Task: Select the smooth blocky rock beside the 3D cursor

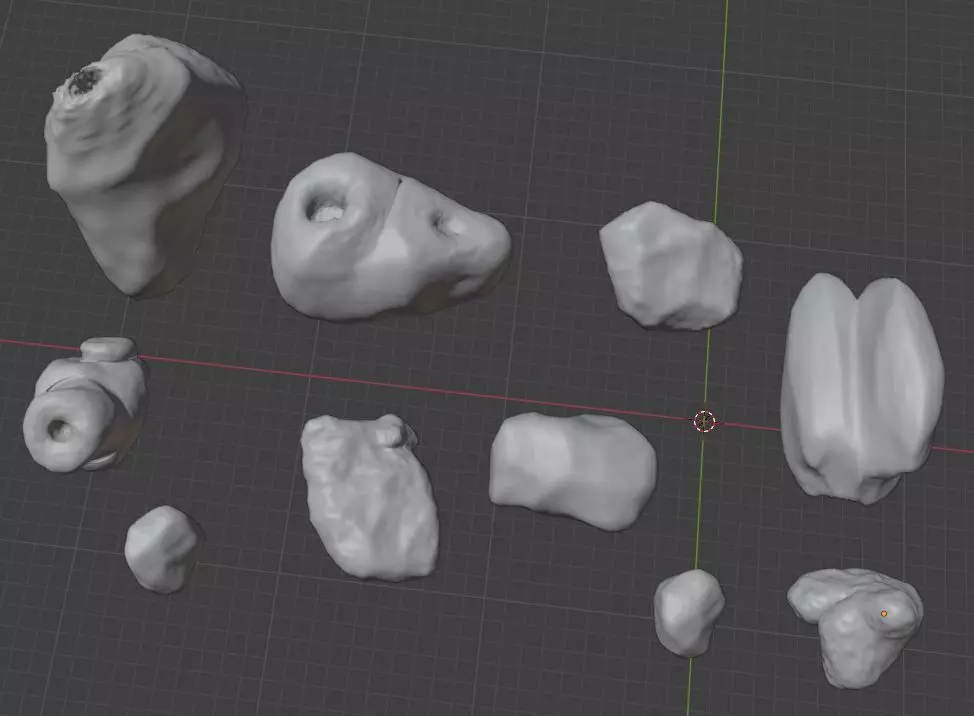Action: (x=572, y=471)
